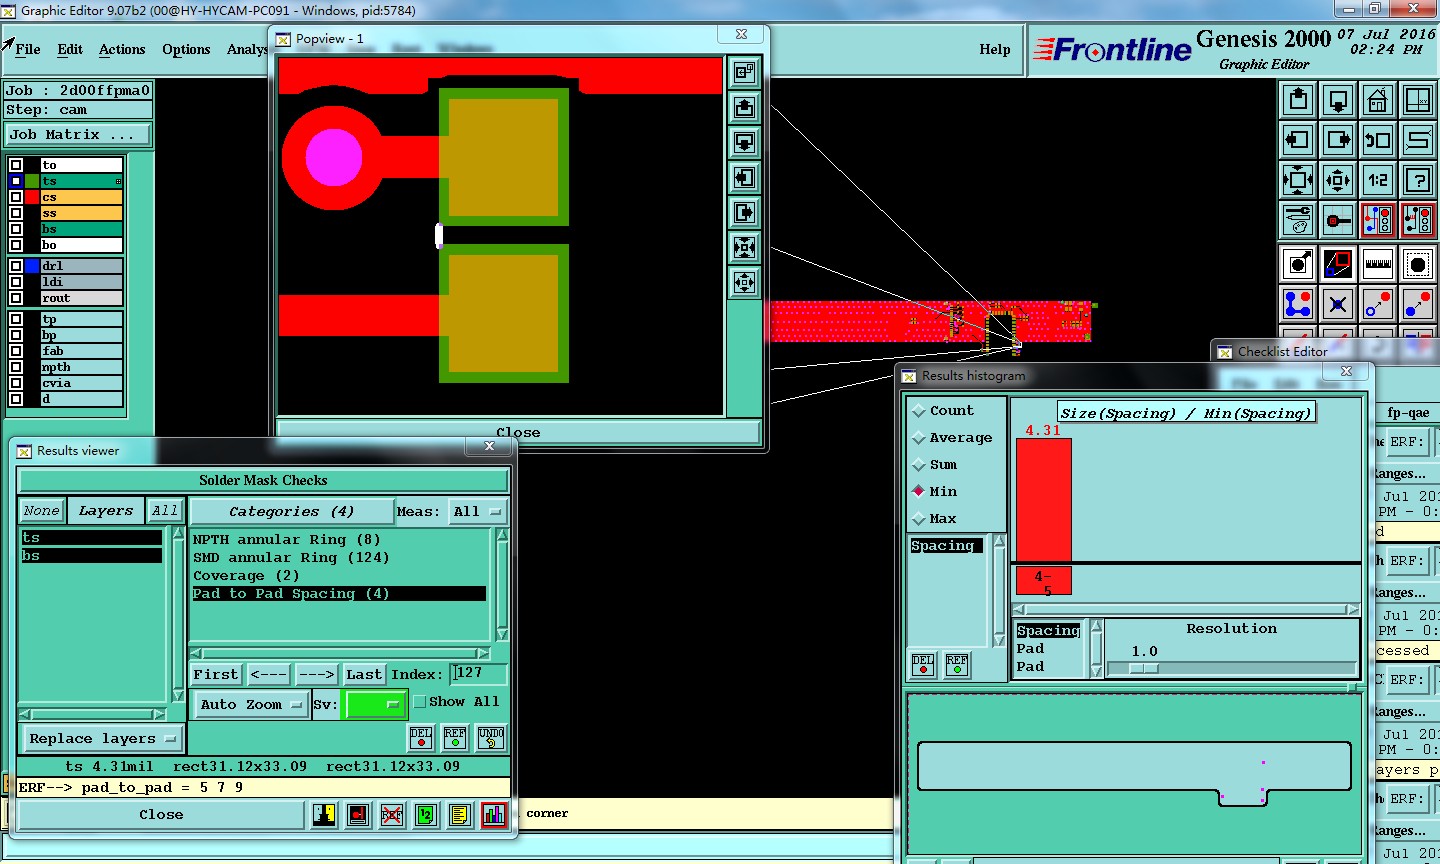Select the Average radio option

pos(919,438)
